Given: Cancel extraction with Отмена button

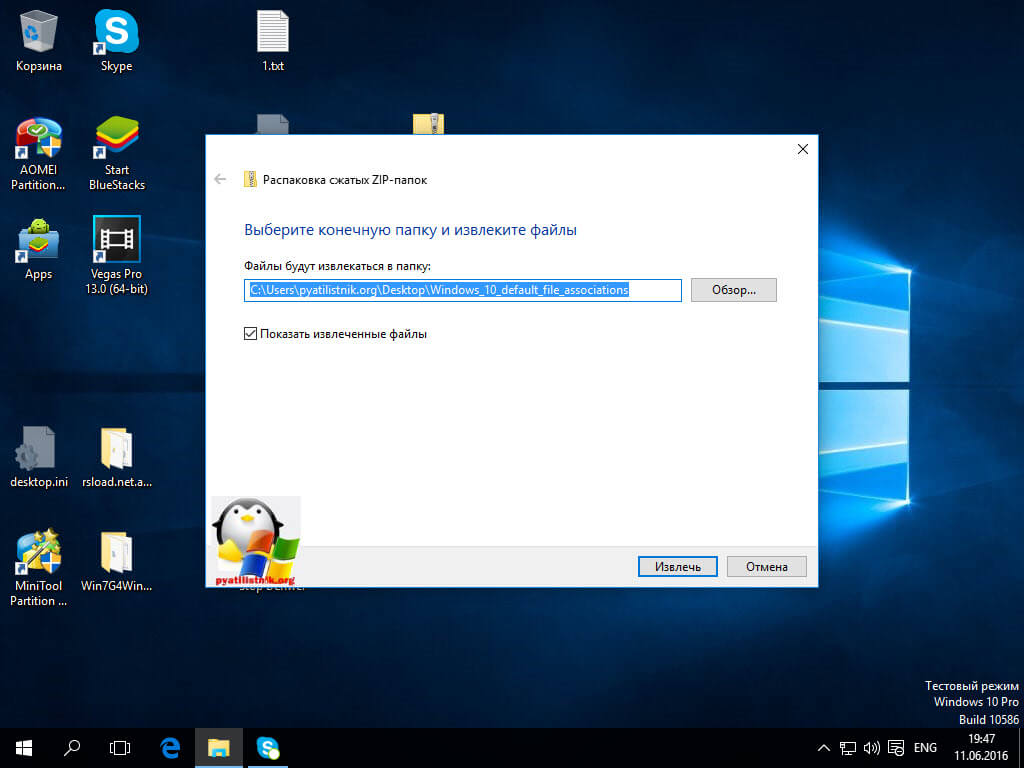Looking at the screenshot, I should click(766, 567).
